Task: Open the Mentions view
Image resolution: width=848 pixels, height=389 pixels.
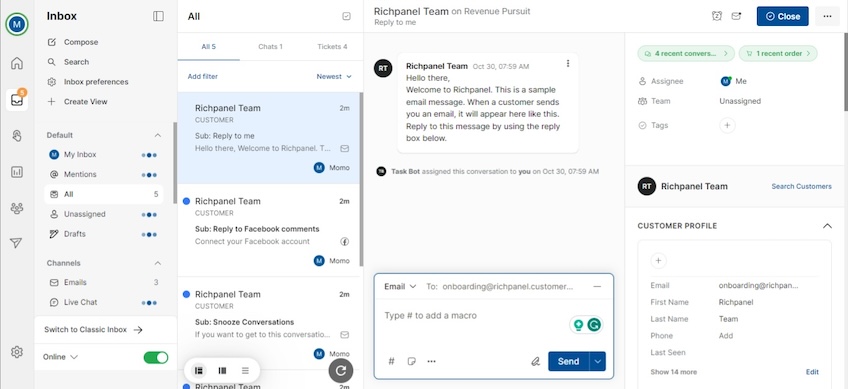Action: pyautogui.click(x=104, y=175)
